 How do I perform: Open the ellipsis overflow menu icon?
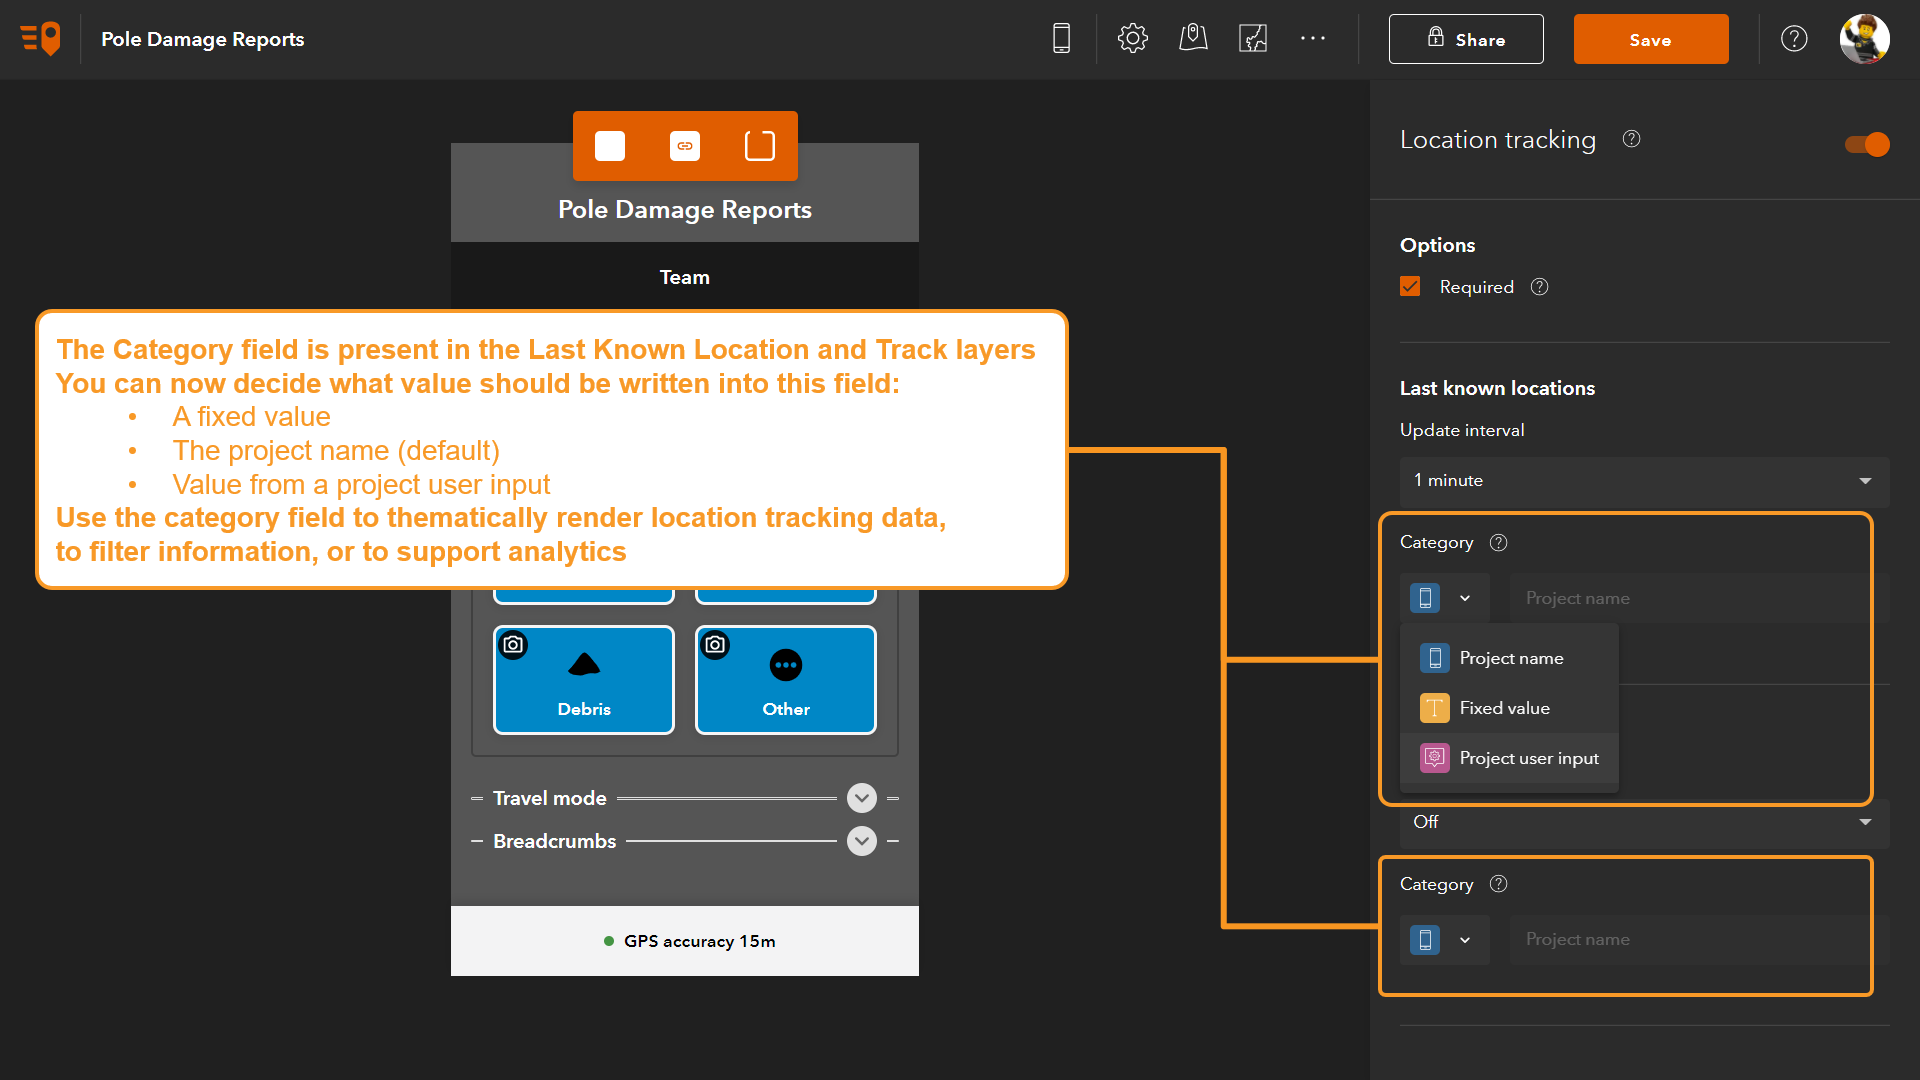point(1313,38)
